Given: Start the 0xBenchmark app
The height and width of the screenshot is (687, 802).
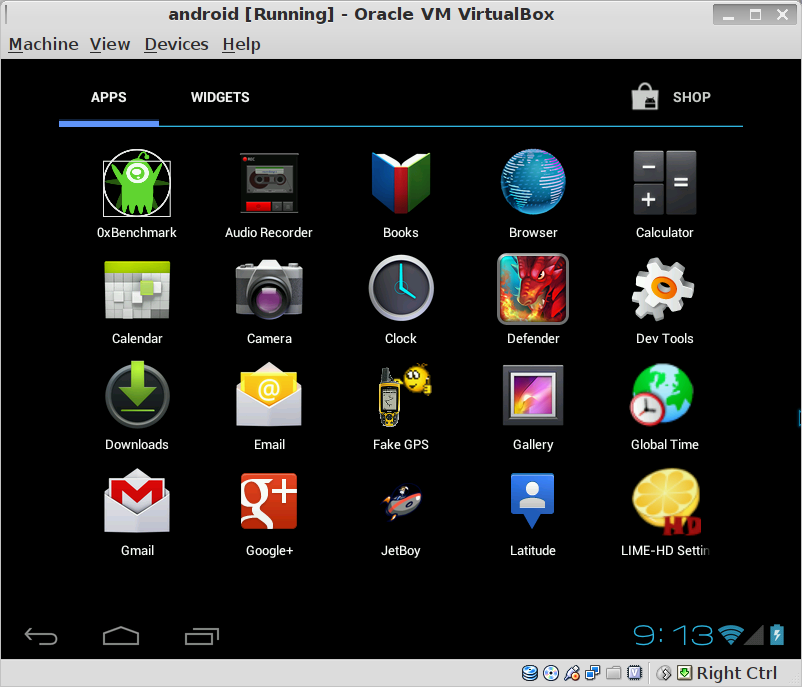Looking at the screenshot, I should pos(137,183).
